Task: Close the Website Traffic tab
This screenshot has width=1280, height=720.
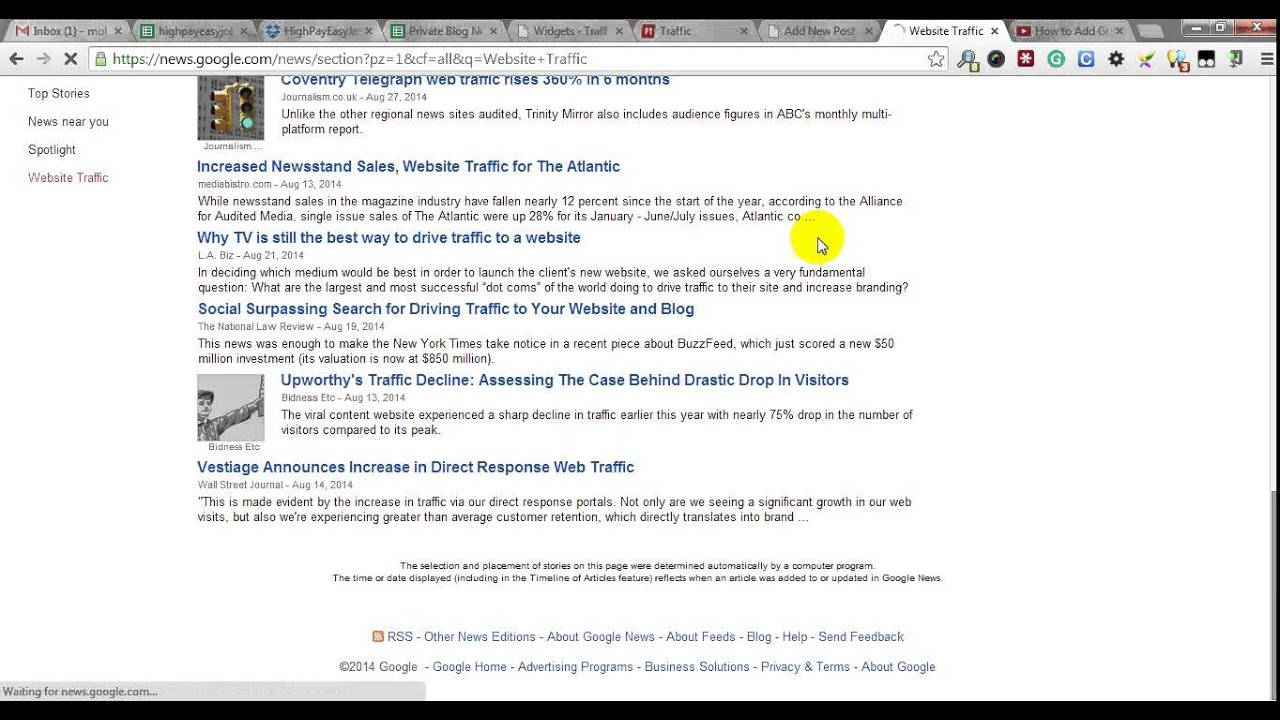Action: [x=994, y=31]
